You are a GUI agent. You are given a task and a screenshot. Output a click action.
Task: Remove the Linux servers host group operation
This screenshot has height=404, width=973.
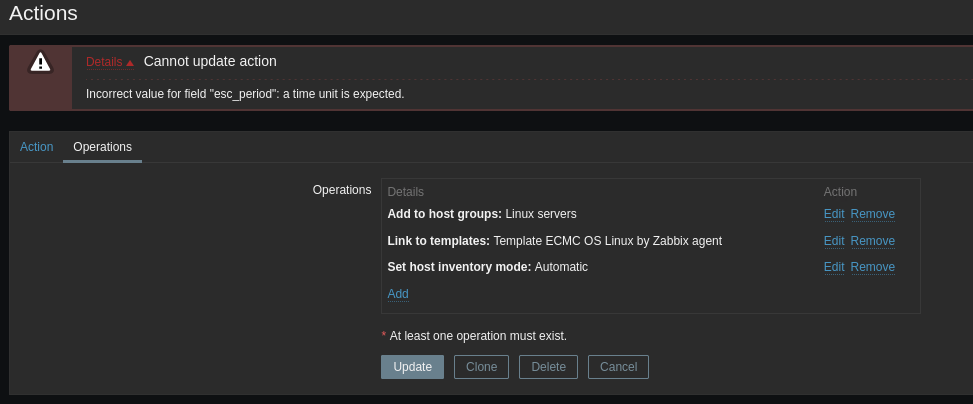[872, 214]
